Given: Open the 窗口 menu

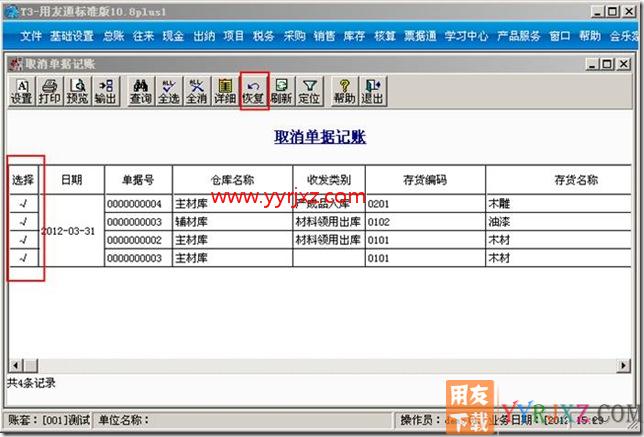Looking at the screenshot, I should tap(560, 36).
